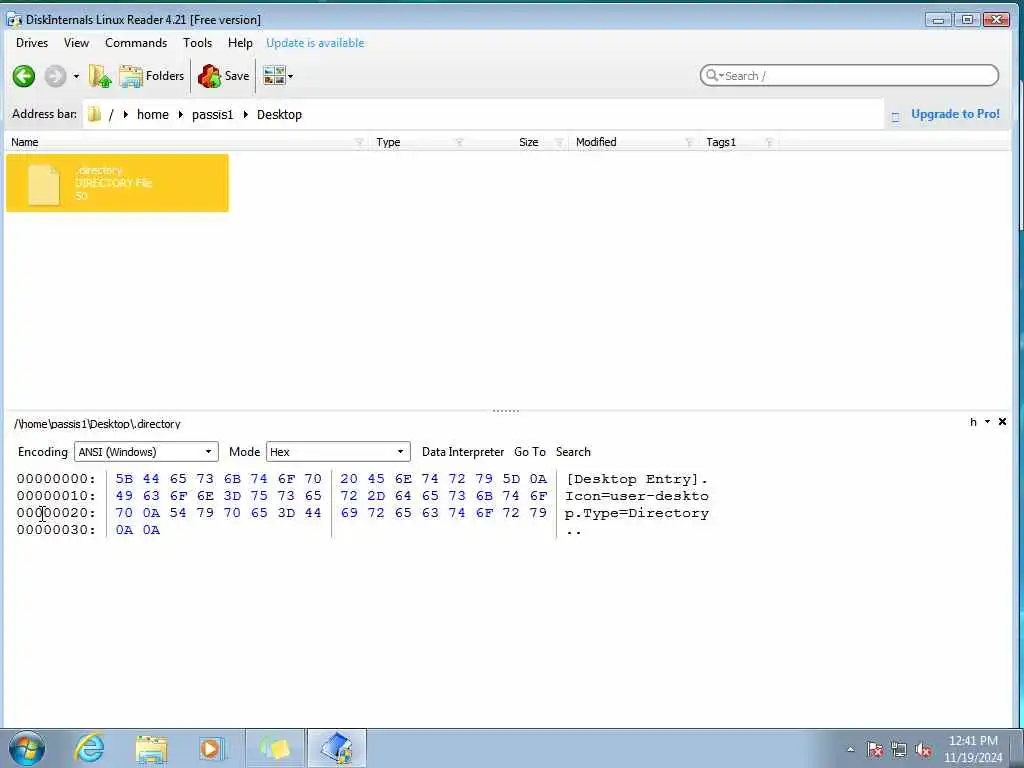
Task: Go back with the green arrow
Action: point(24,76)
